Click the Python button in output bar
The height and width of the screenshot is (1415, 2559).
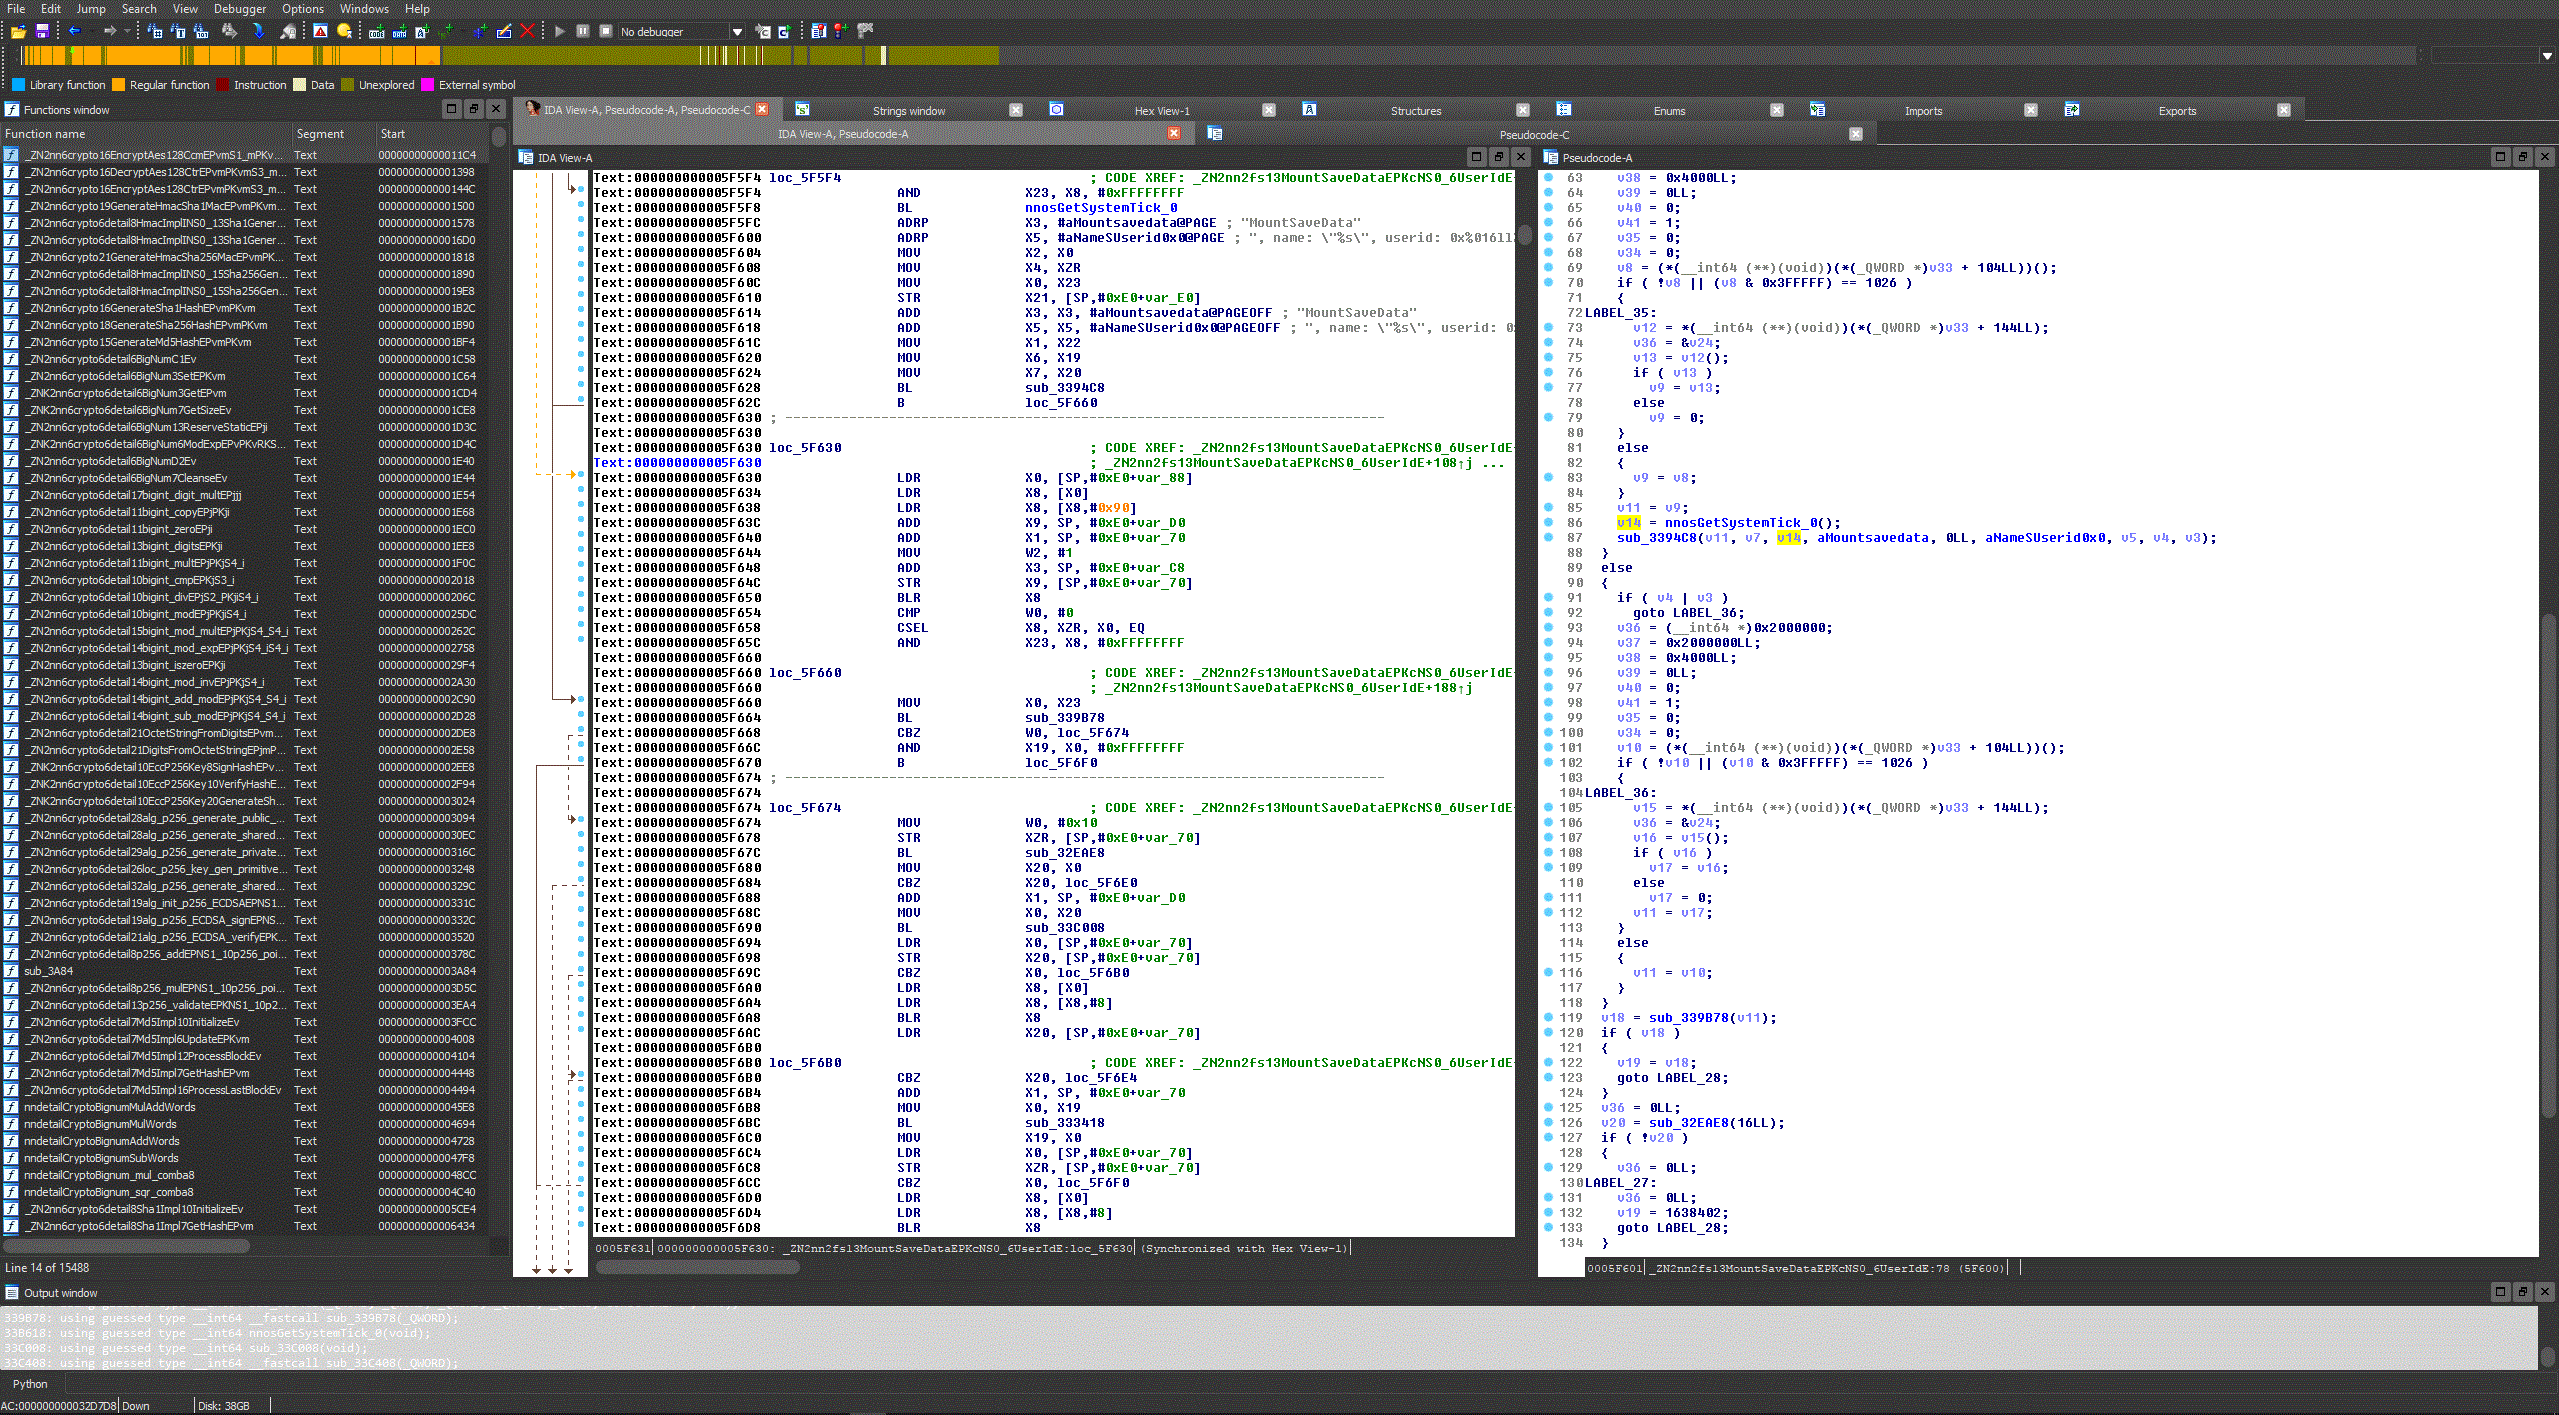[30, 1384]
